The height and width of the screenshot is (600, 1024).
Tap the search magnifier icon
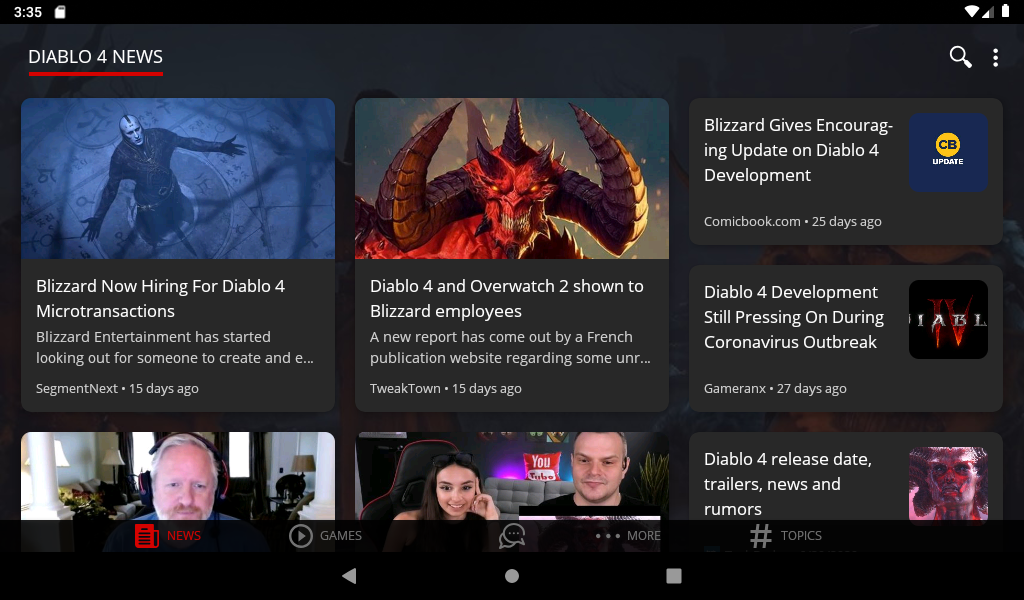[960, 57]
